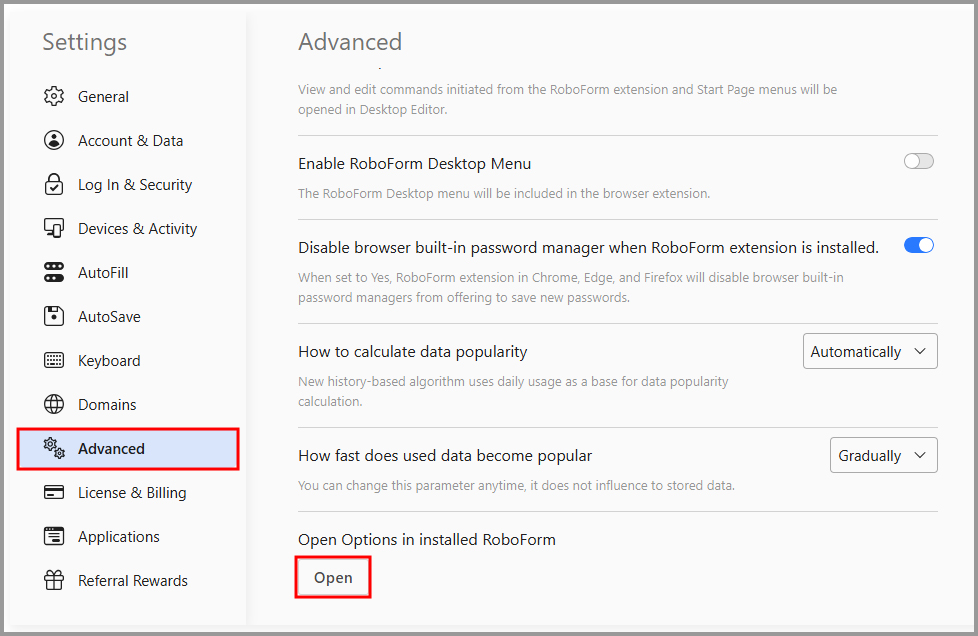This screenshot has height=636, width=978.
Task: Click the License & Billing card icon
Action: (x=54, y=493)
